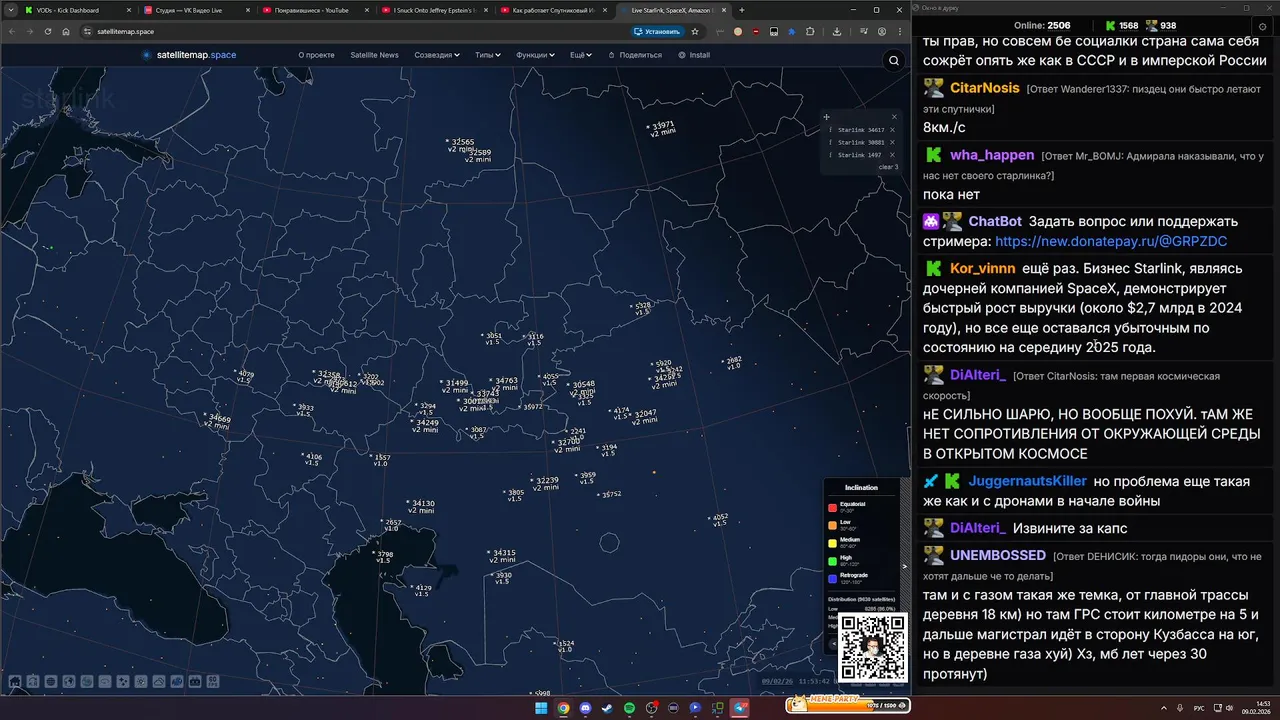Open the 'О проекте' menu item
Viewport: 1280px width, 720px height.
316,55
